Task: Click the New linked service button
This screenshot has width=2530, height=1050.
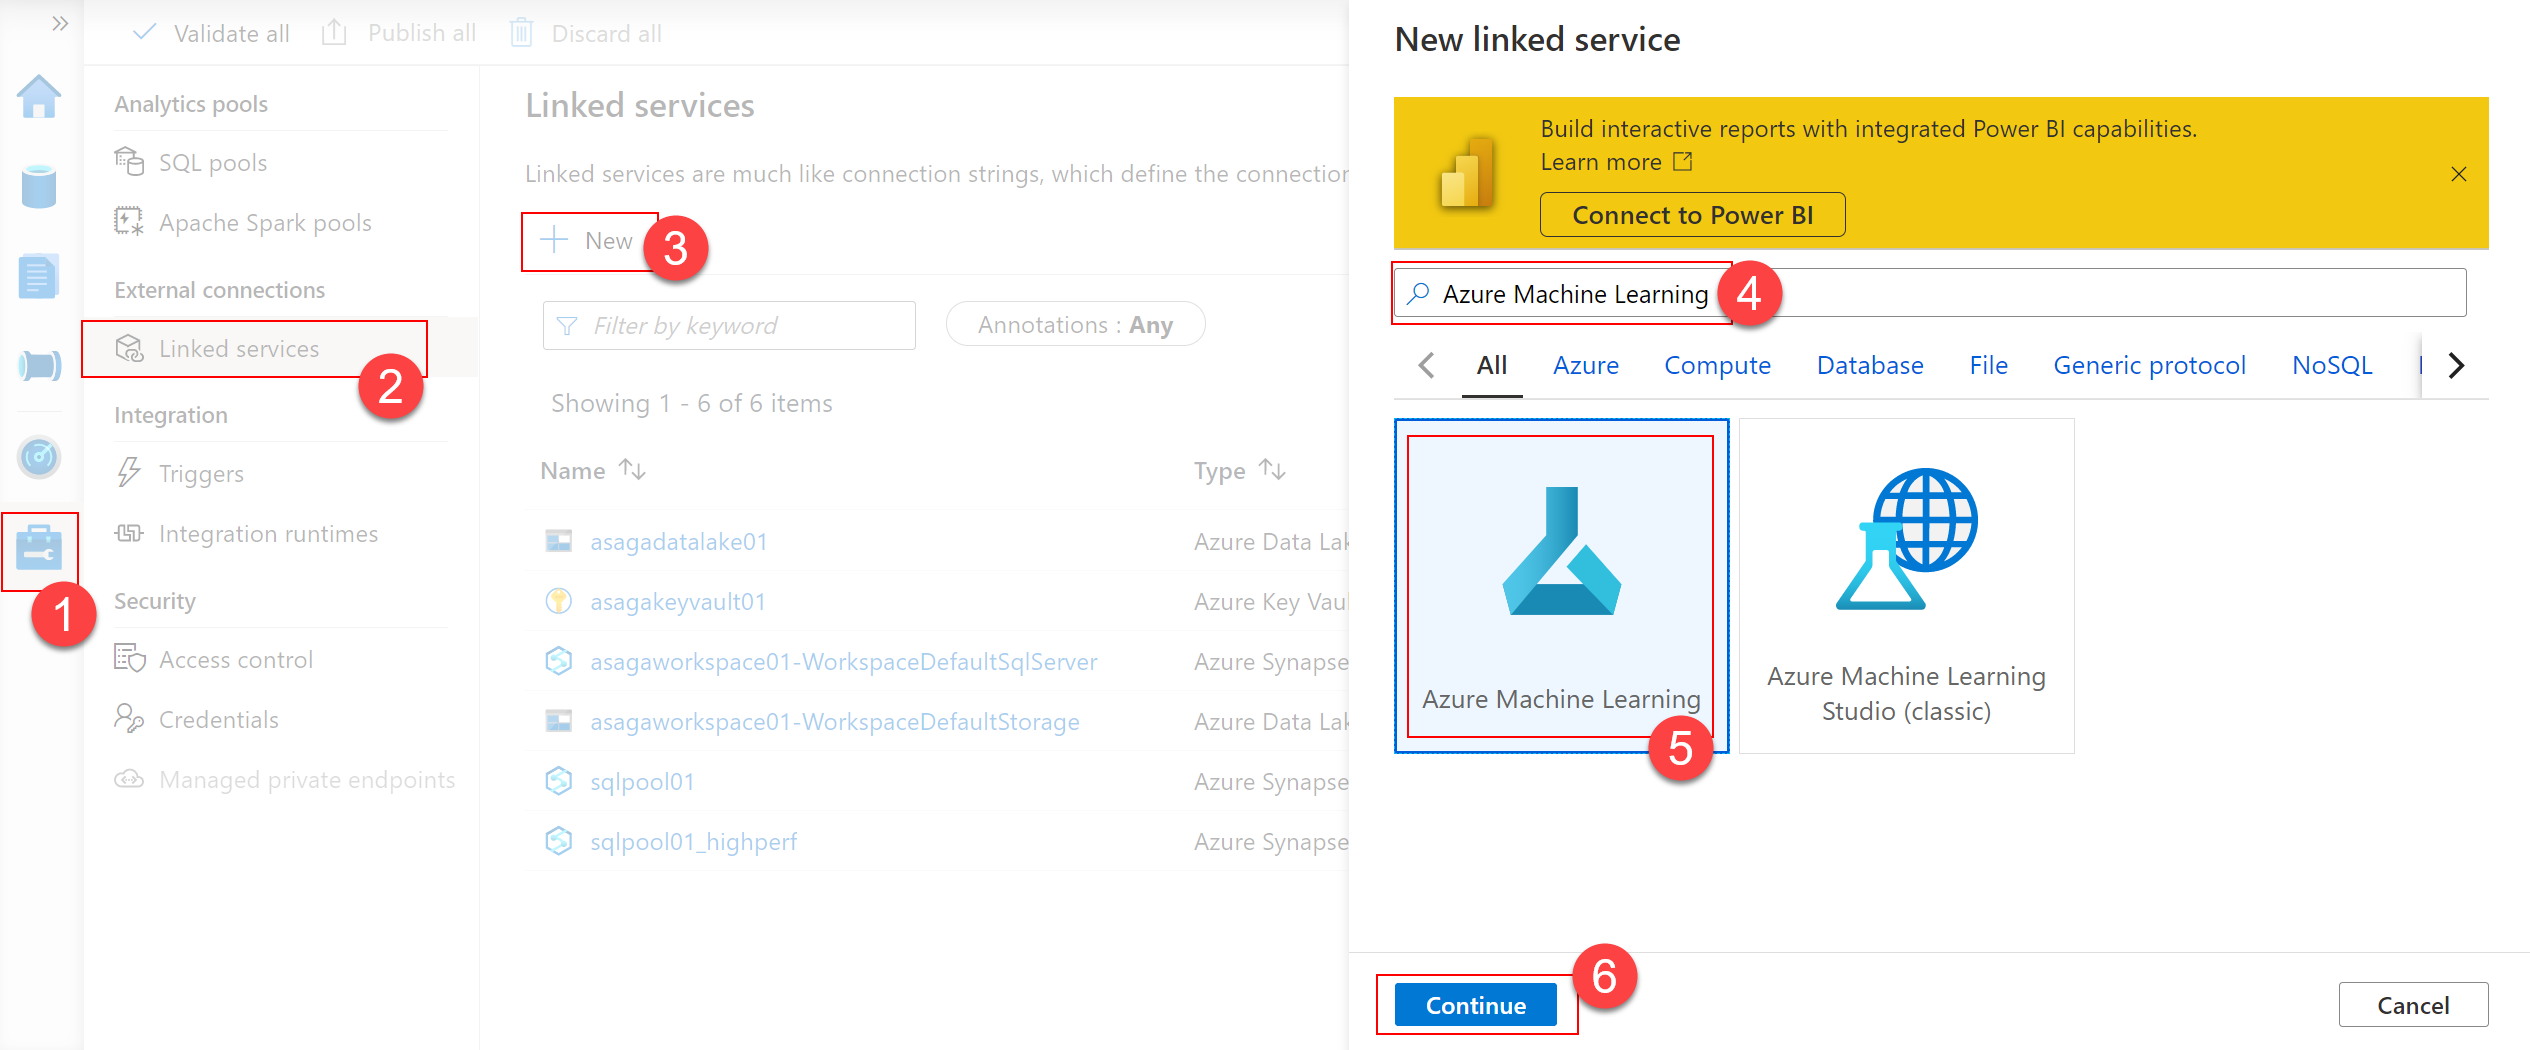Action: pyautogui.click(x=588, y=241)
